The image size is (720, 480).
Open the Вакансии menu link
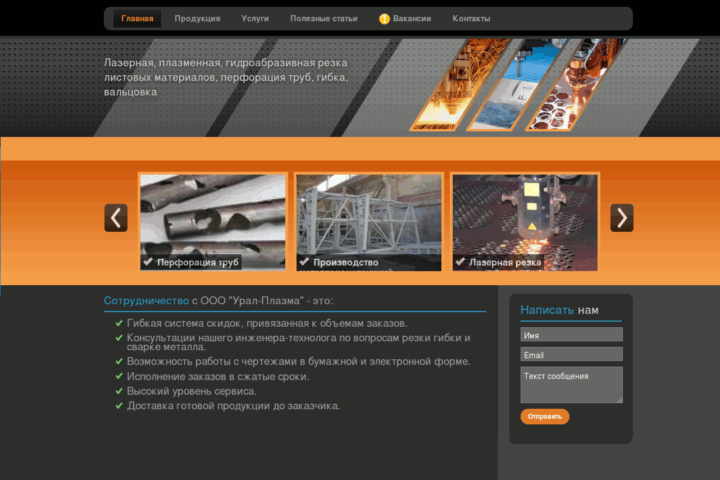pyautogui.click(x=412, y=19)
